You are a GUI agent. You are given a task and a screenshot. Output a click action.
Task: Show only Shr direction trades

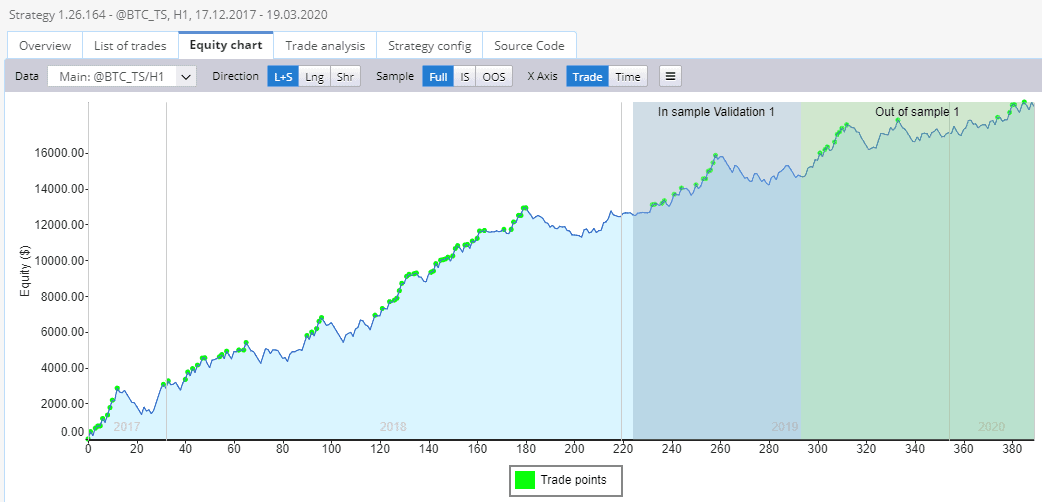(345, 76)
